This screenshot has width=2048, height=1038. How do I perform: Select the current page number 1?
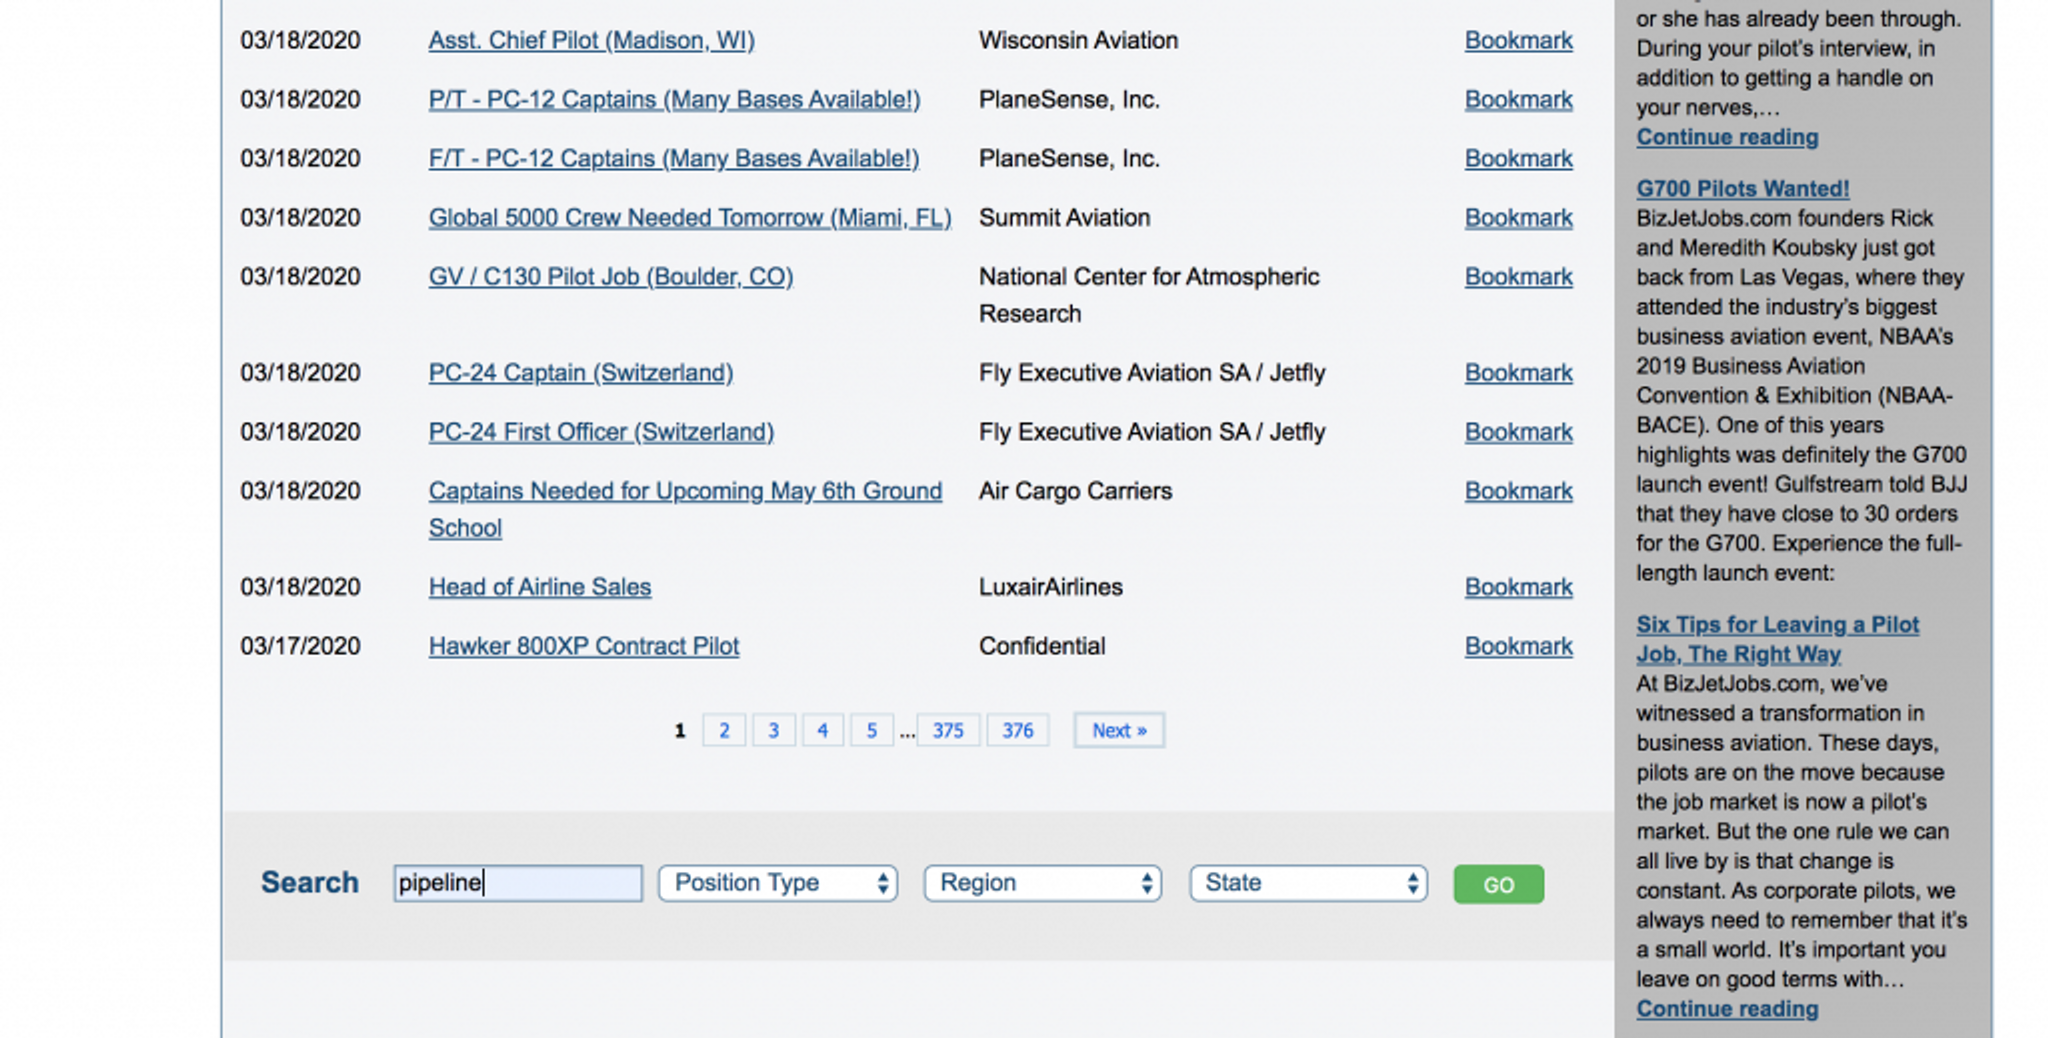click(x=680, y=730)
